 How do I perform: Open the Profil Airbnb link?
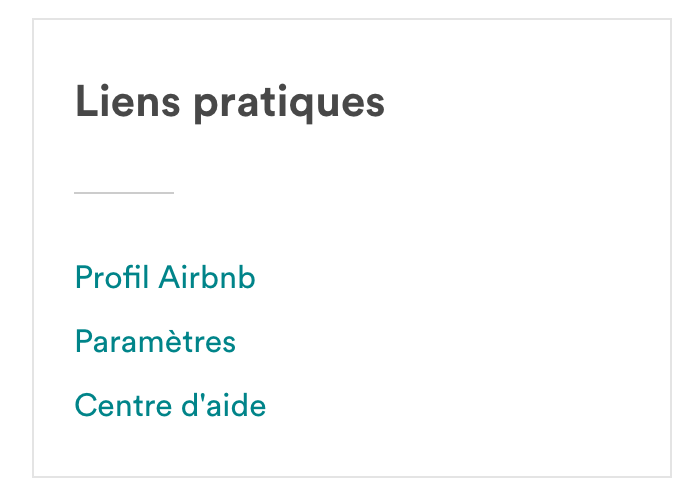click(165, 278)
